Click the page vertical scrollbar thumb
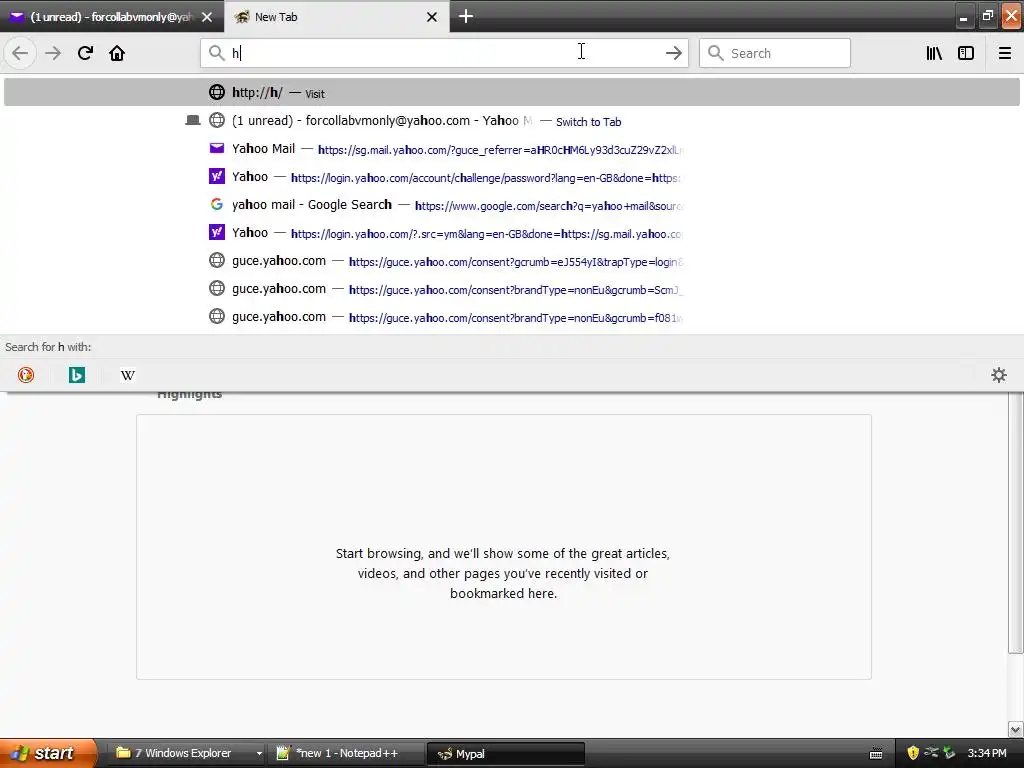This screenshot has height=768, width=1024. 1015,522
